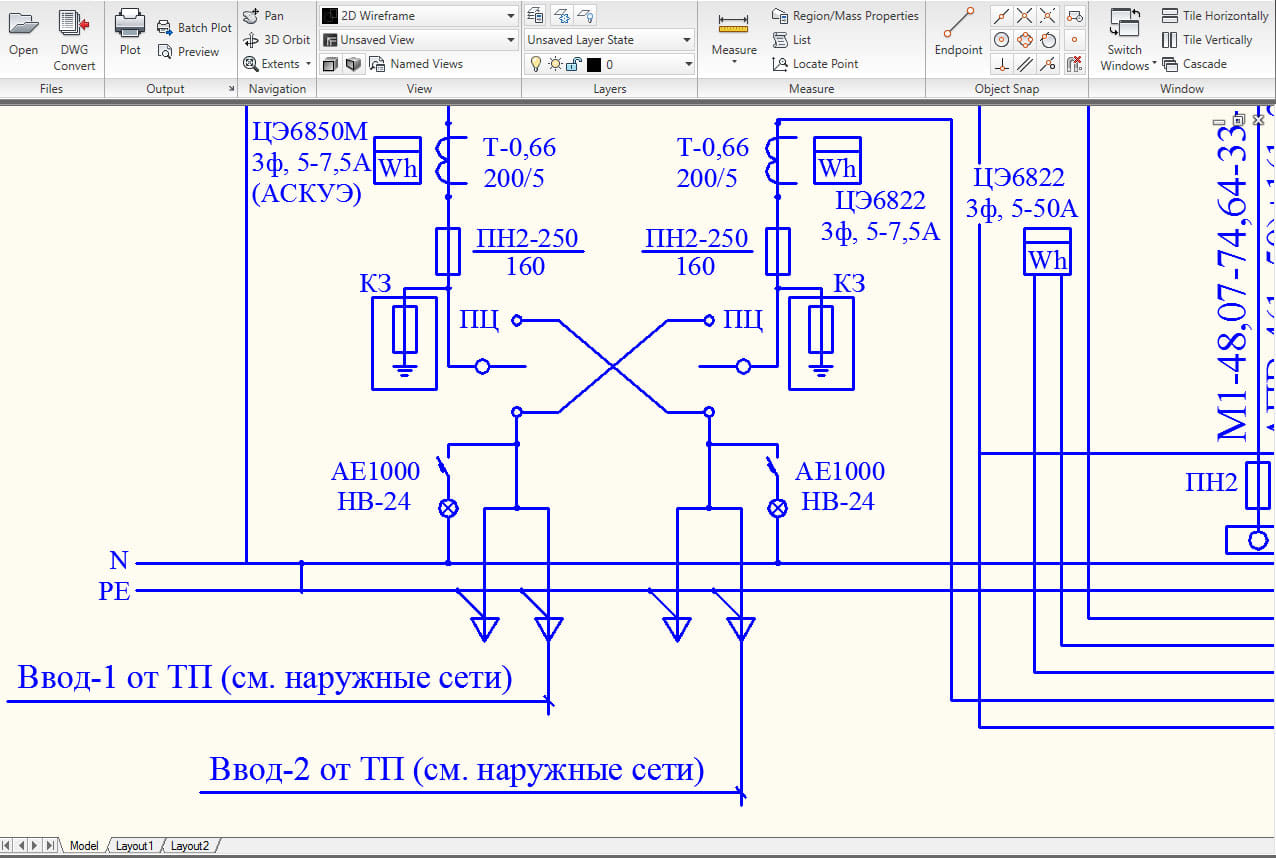This screenshot has height=858, width=1276.
Task: Expand the 2D Wireframe visual style dropdown
Action: 510,16
